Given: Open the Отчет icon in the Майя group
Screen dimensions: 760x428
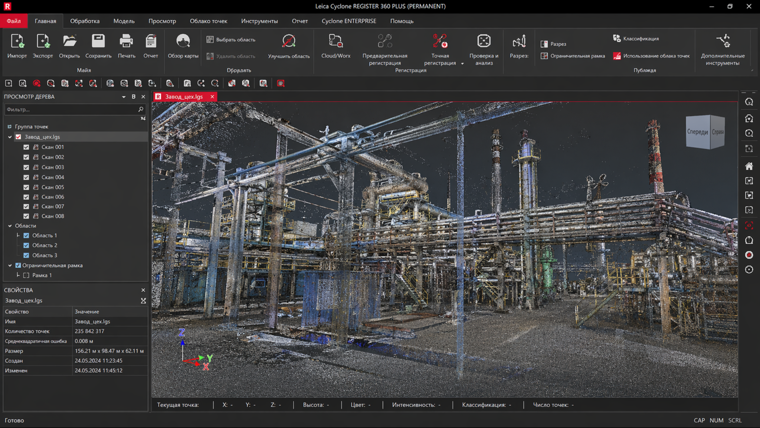Looking at the screenshot, I should (x=151, y=41).
